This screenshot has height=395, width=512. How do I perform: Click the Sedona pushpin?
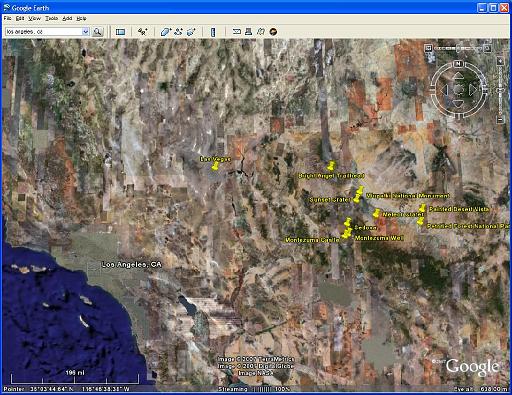[x=347, y=222]
